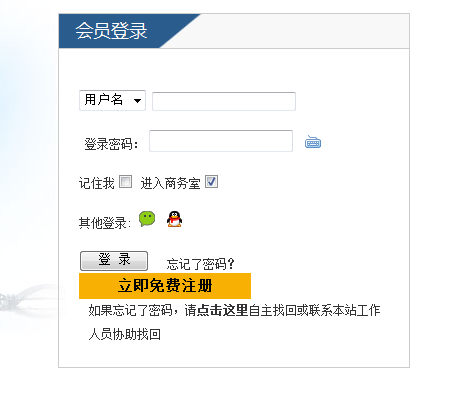This screenshot has height=395, width=449.
Task: Click the 登 录 button
Action: tap(114, 261)
